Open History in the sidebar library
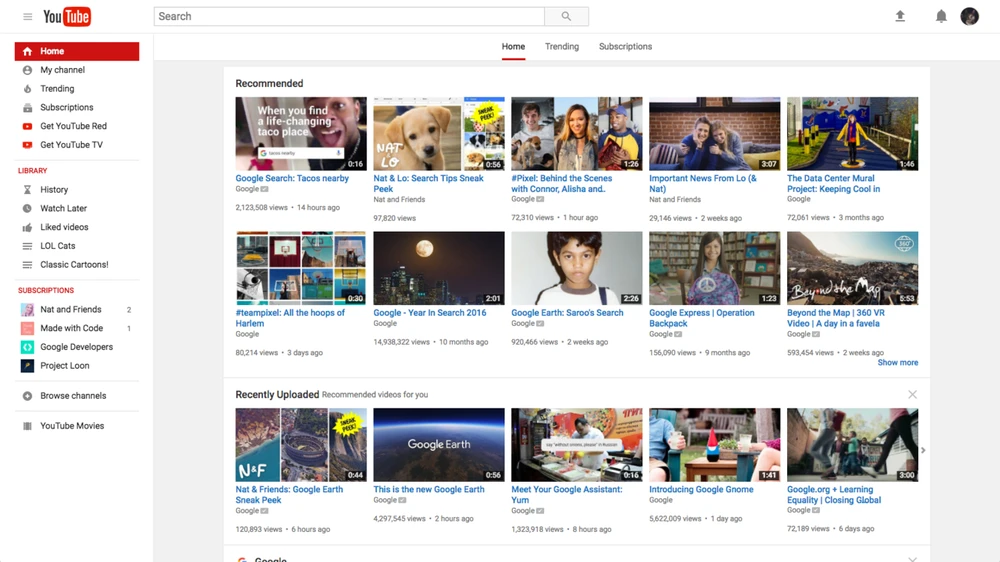Image resolution: width=1000 pixels, height=562 pixels. click(x=54, y=189)
